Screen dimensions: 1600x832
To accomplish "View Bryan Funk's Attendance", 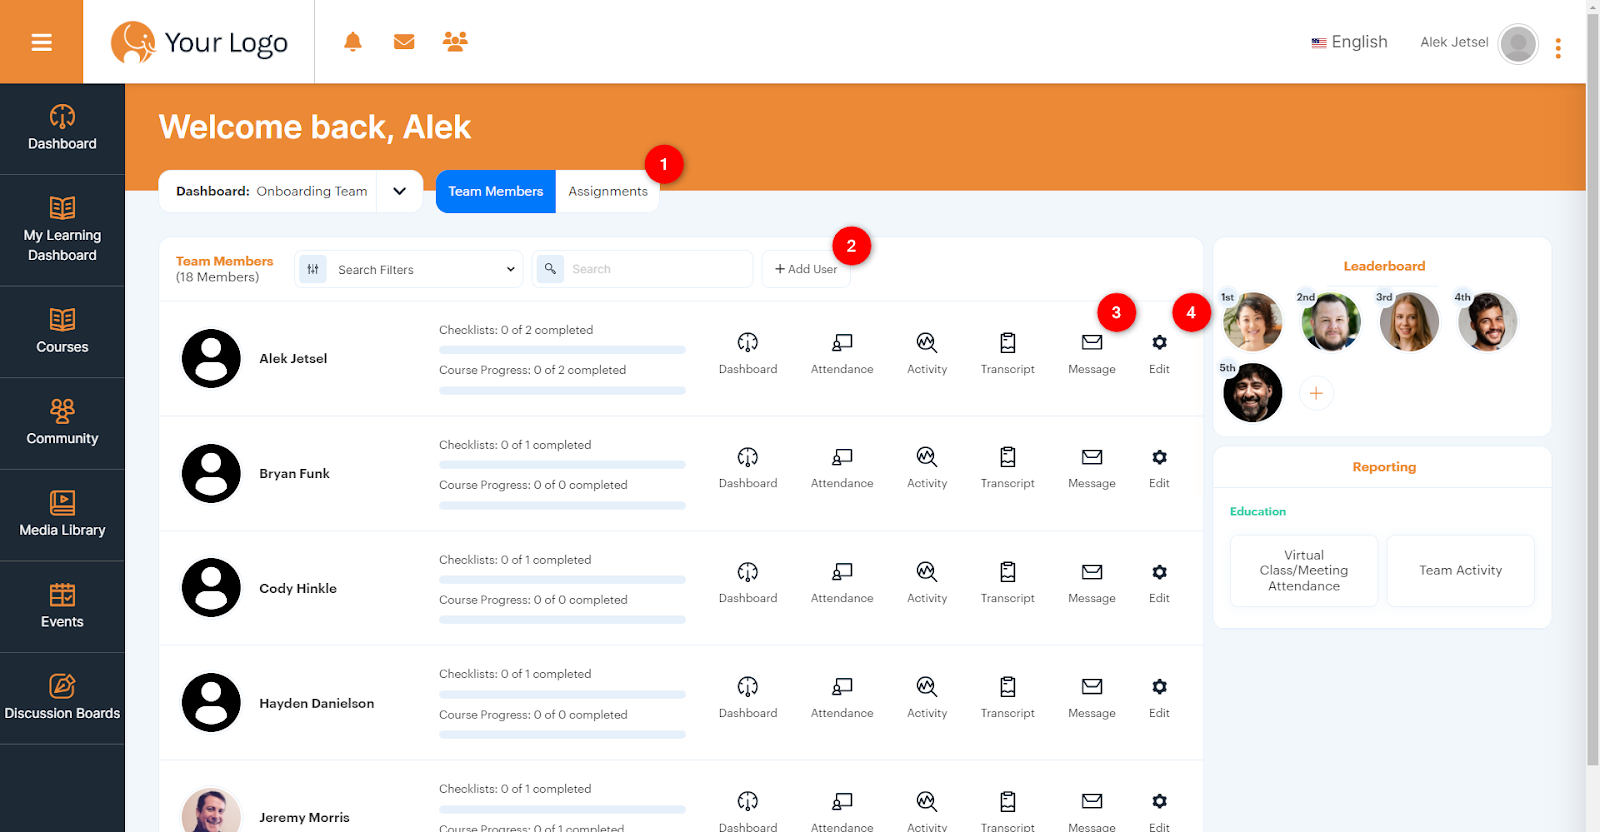I will (x=842, y=468).
